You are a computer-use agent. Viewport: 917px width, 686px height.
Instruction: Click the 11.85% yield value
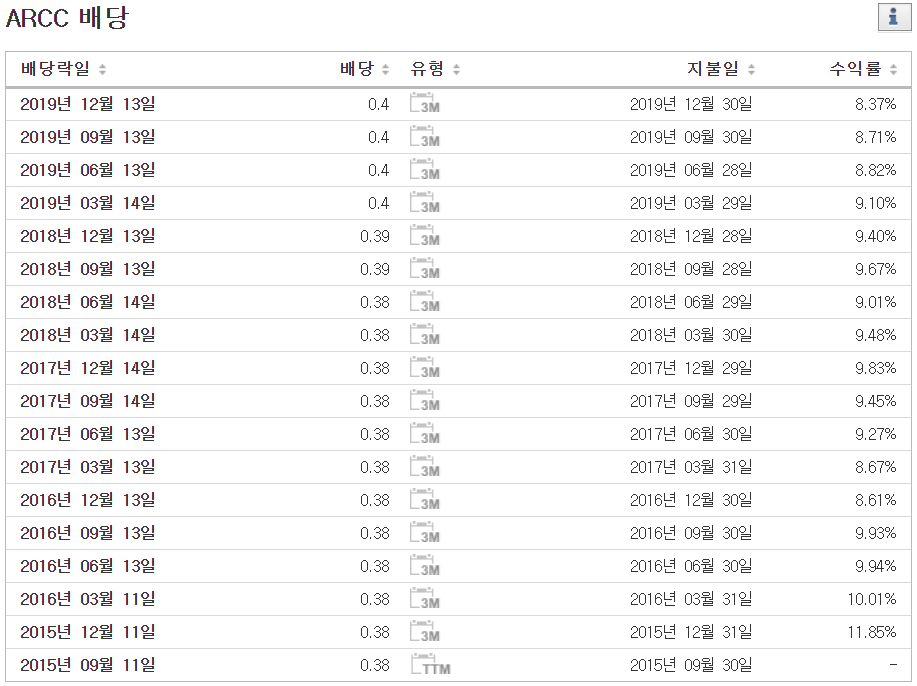[x=872, y=632]
